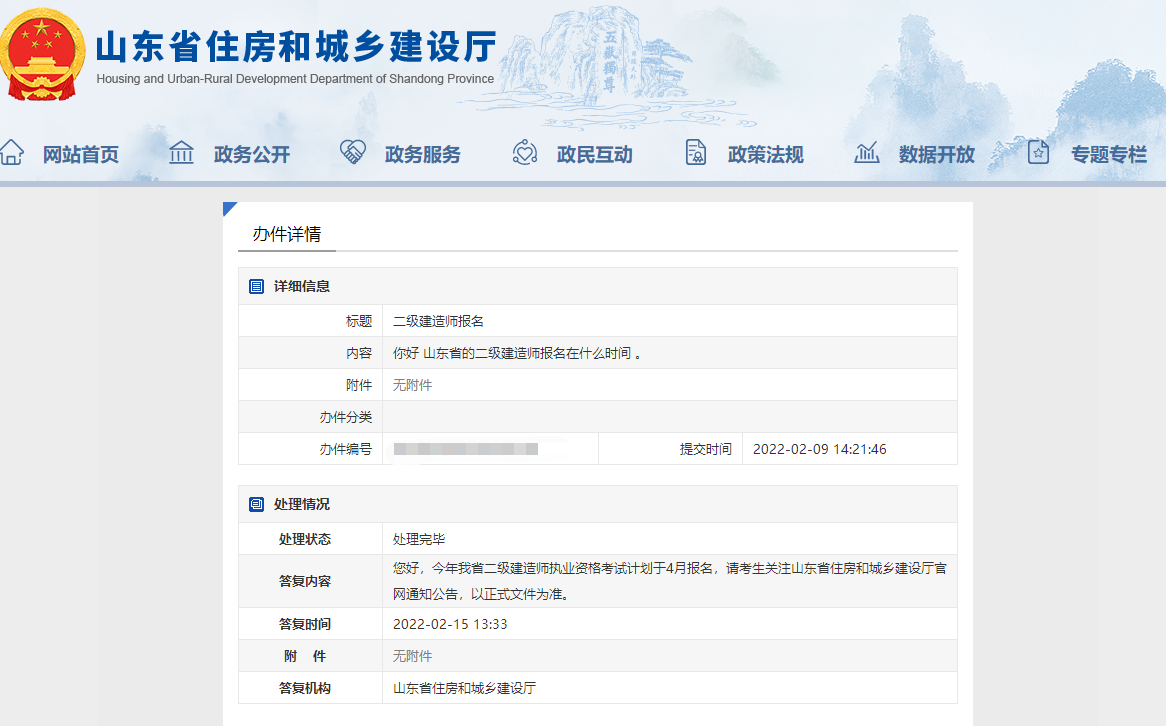Open the 政务公开 navigation item
This screenshot has height=726, width=1166.
[251, 153]
